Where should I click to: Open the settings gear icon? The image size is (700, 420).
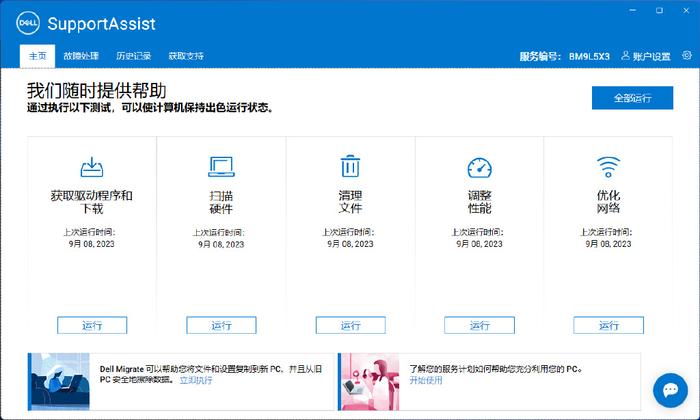click(687, 55)
